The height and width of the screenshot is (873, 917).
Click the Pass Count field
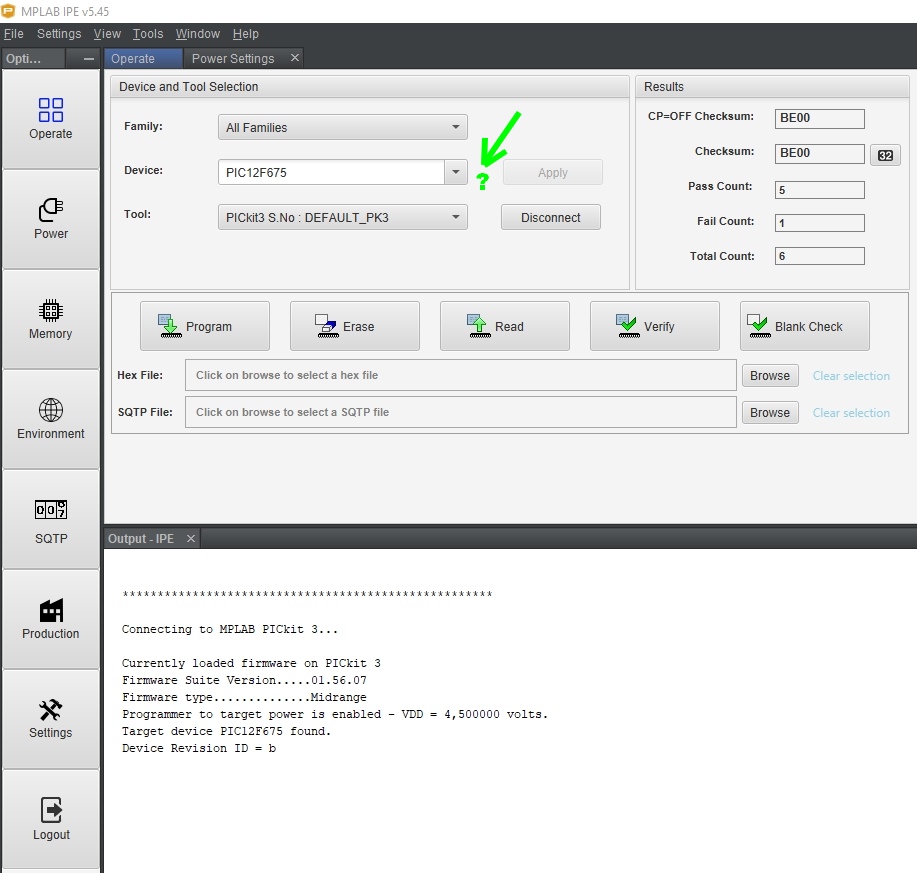tap(819, 189)
